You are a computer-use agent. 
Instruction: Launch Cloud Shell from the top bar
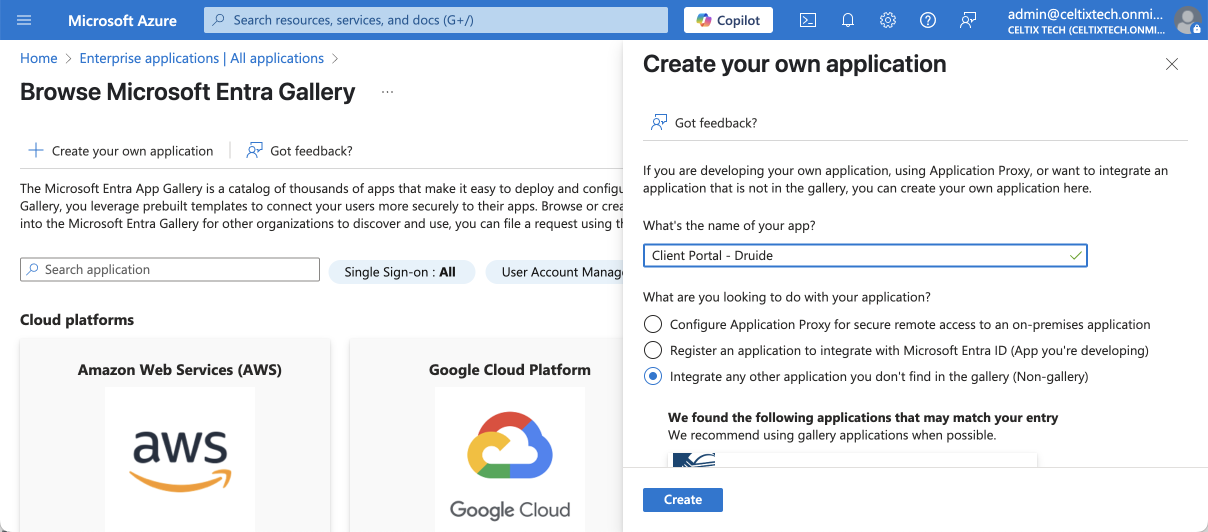pos(808,20)
